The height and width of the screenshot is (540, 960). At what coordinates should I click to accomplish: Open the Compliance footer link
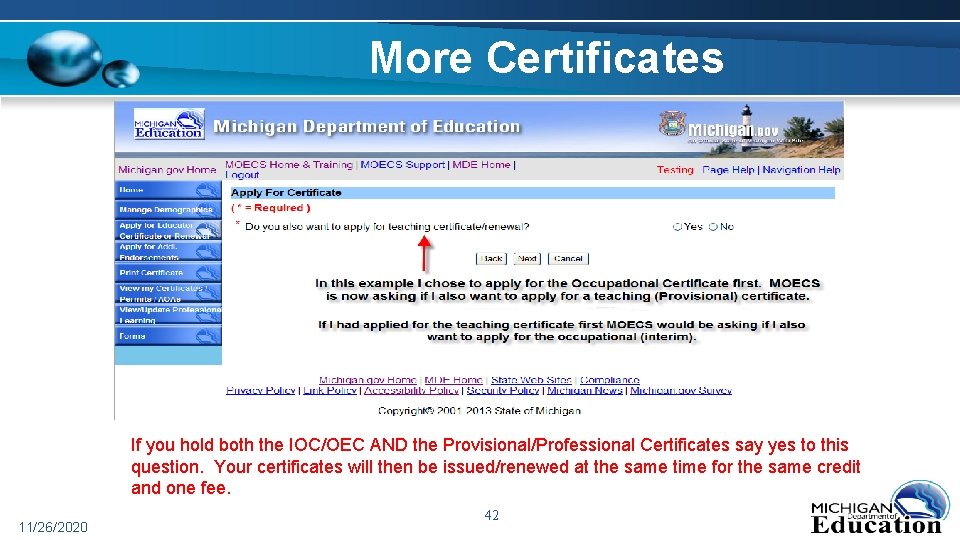click(x=610, y=380)
